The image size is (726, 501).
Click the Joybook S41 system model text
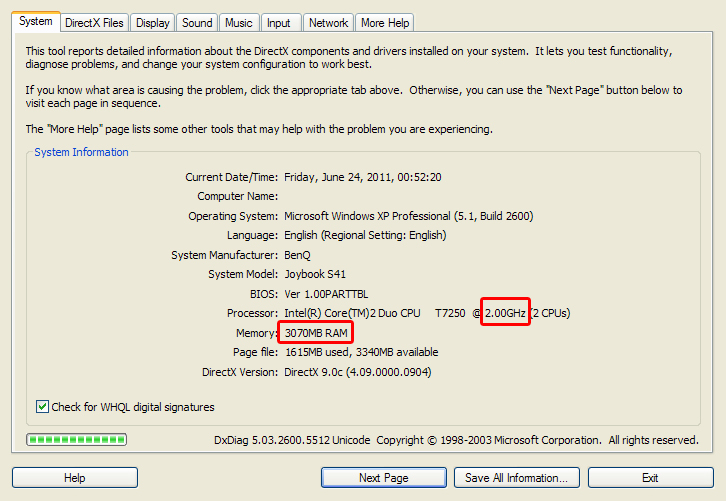coord(317,274)
